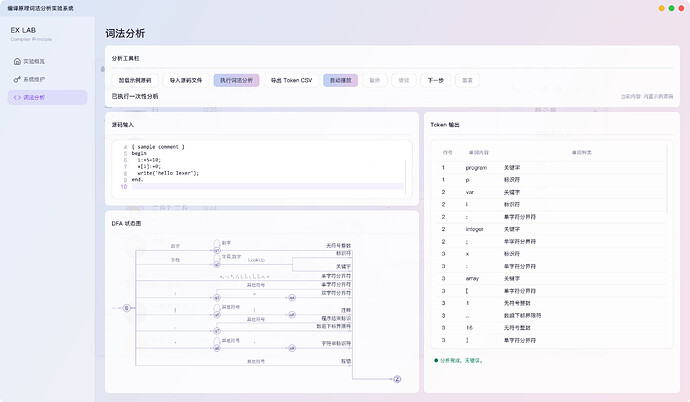Screen dimensions: 690x402
Task: Select the "program" token row
Action: pyautogui.click(x=552, y=168)
